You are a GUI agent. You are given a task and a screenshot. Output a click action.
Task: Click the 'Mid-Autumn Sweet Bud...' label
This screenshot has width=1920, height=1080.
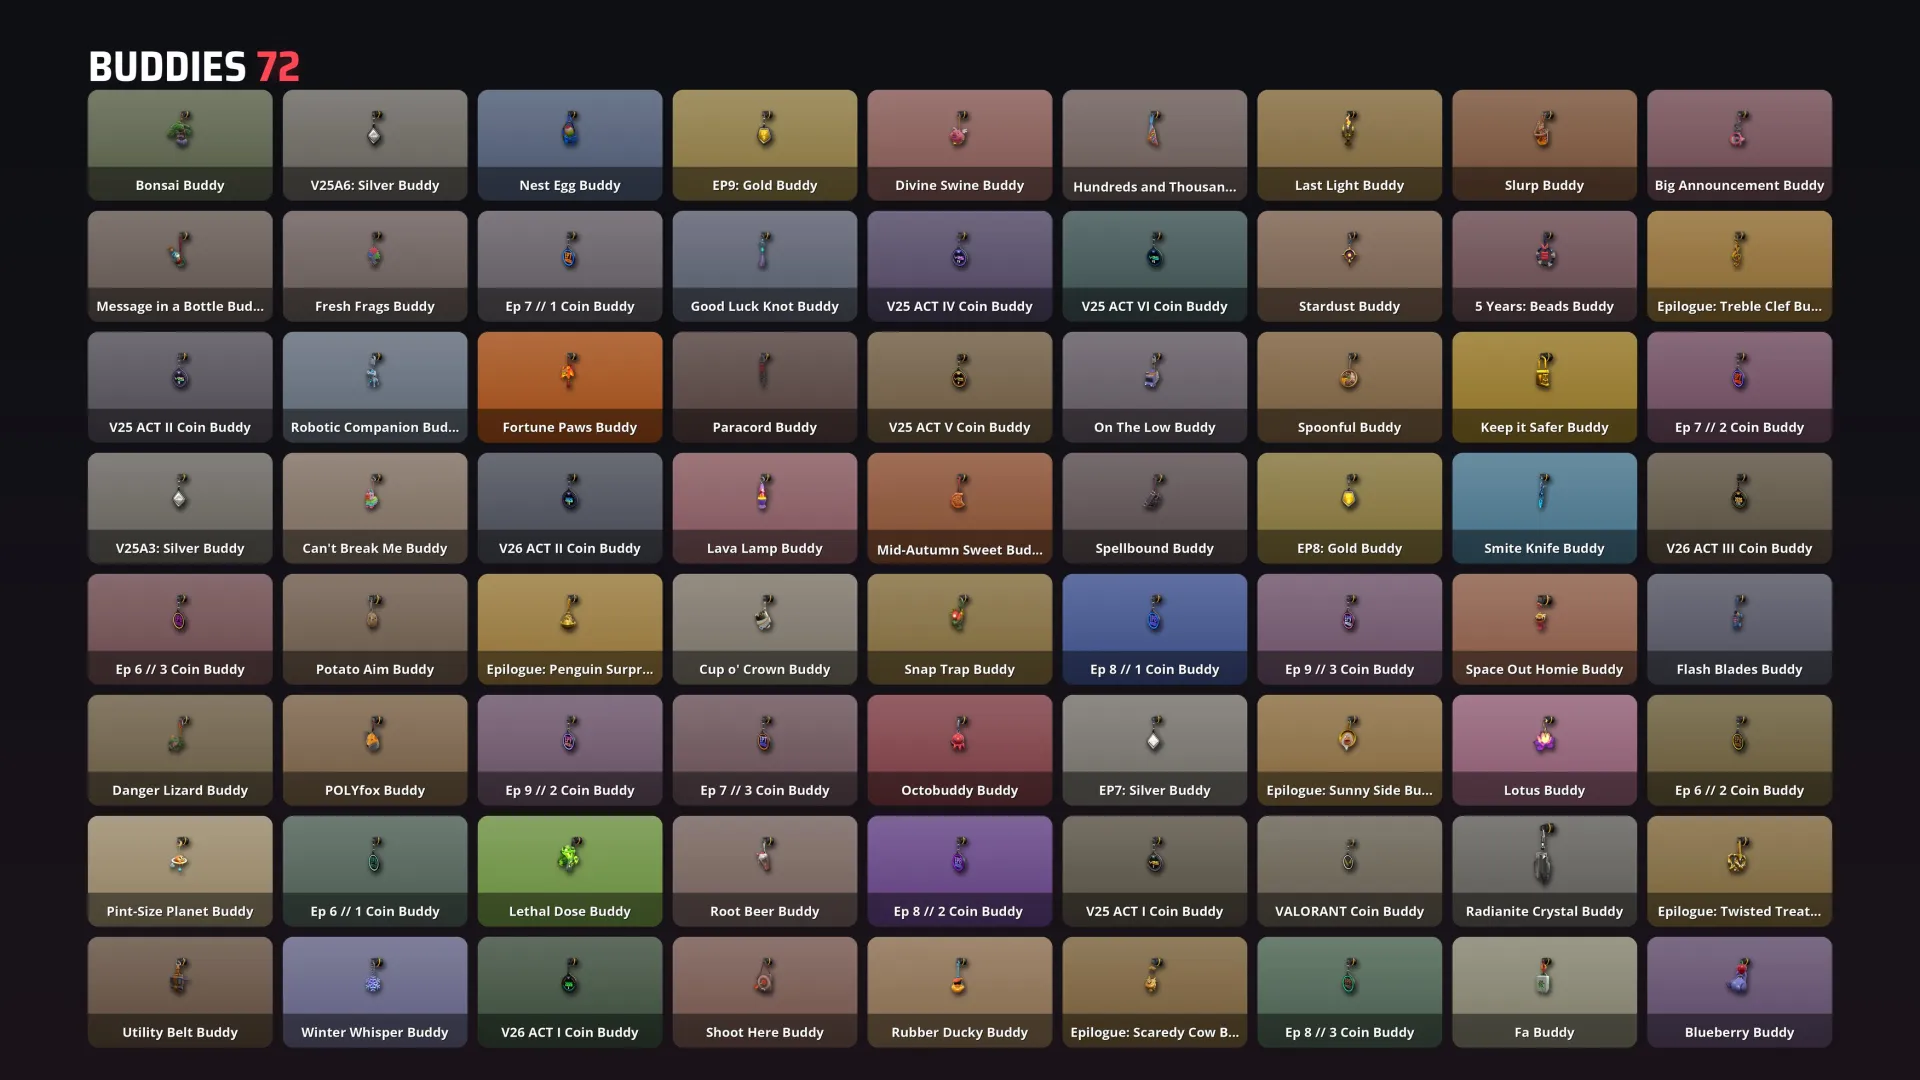click(960, 549)
